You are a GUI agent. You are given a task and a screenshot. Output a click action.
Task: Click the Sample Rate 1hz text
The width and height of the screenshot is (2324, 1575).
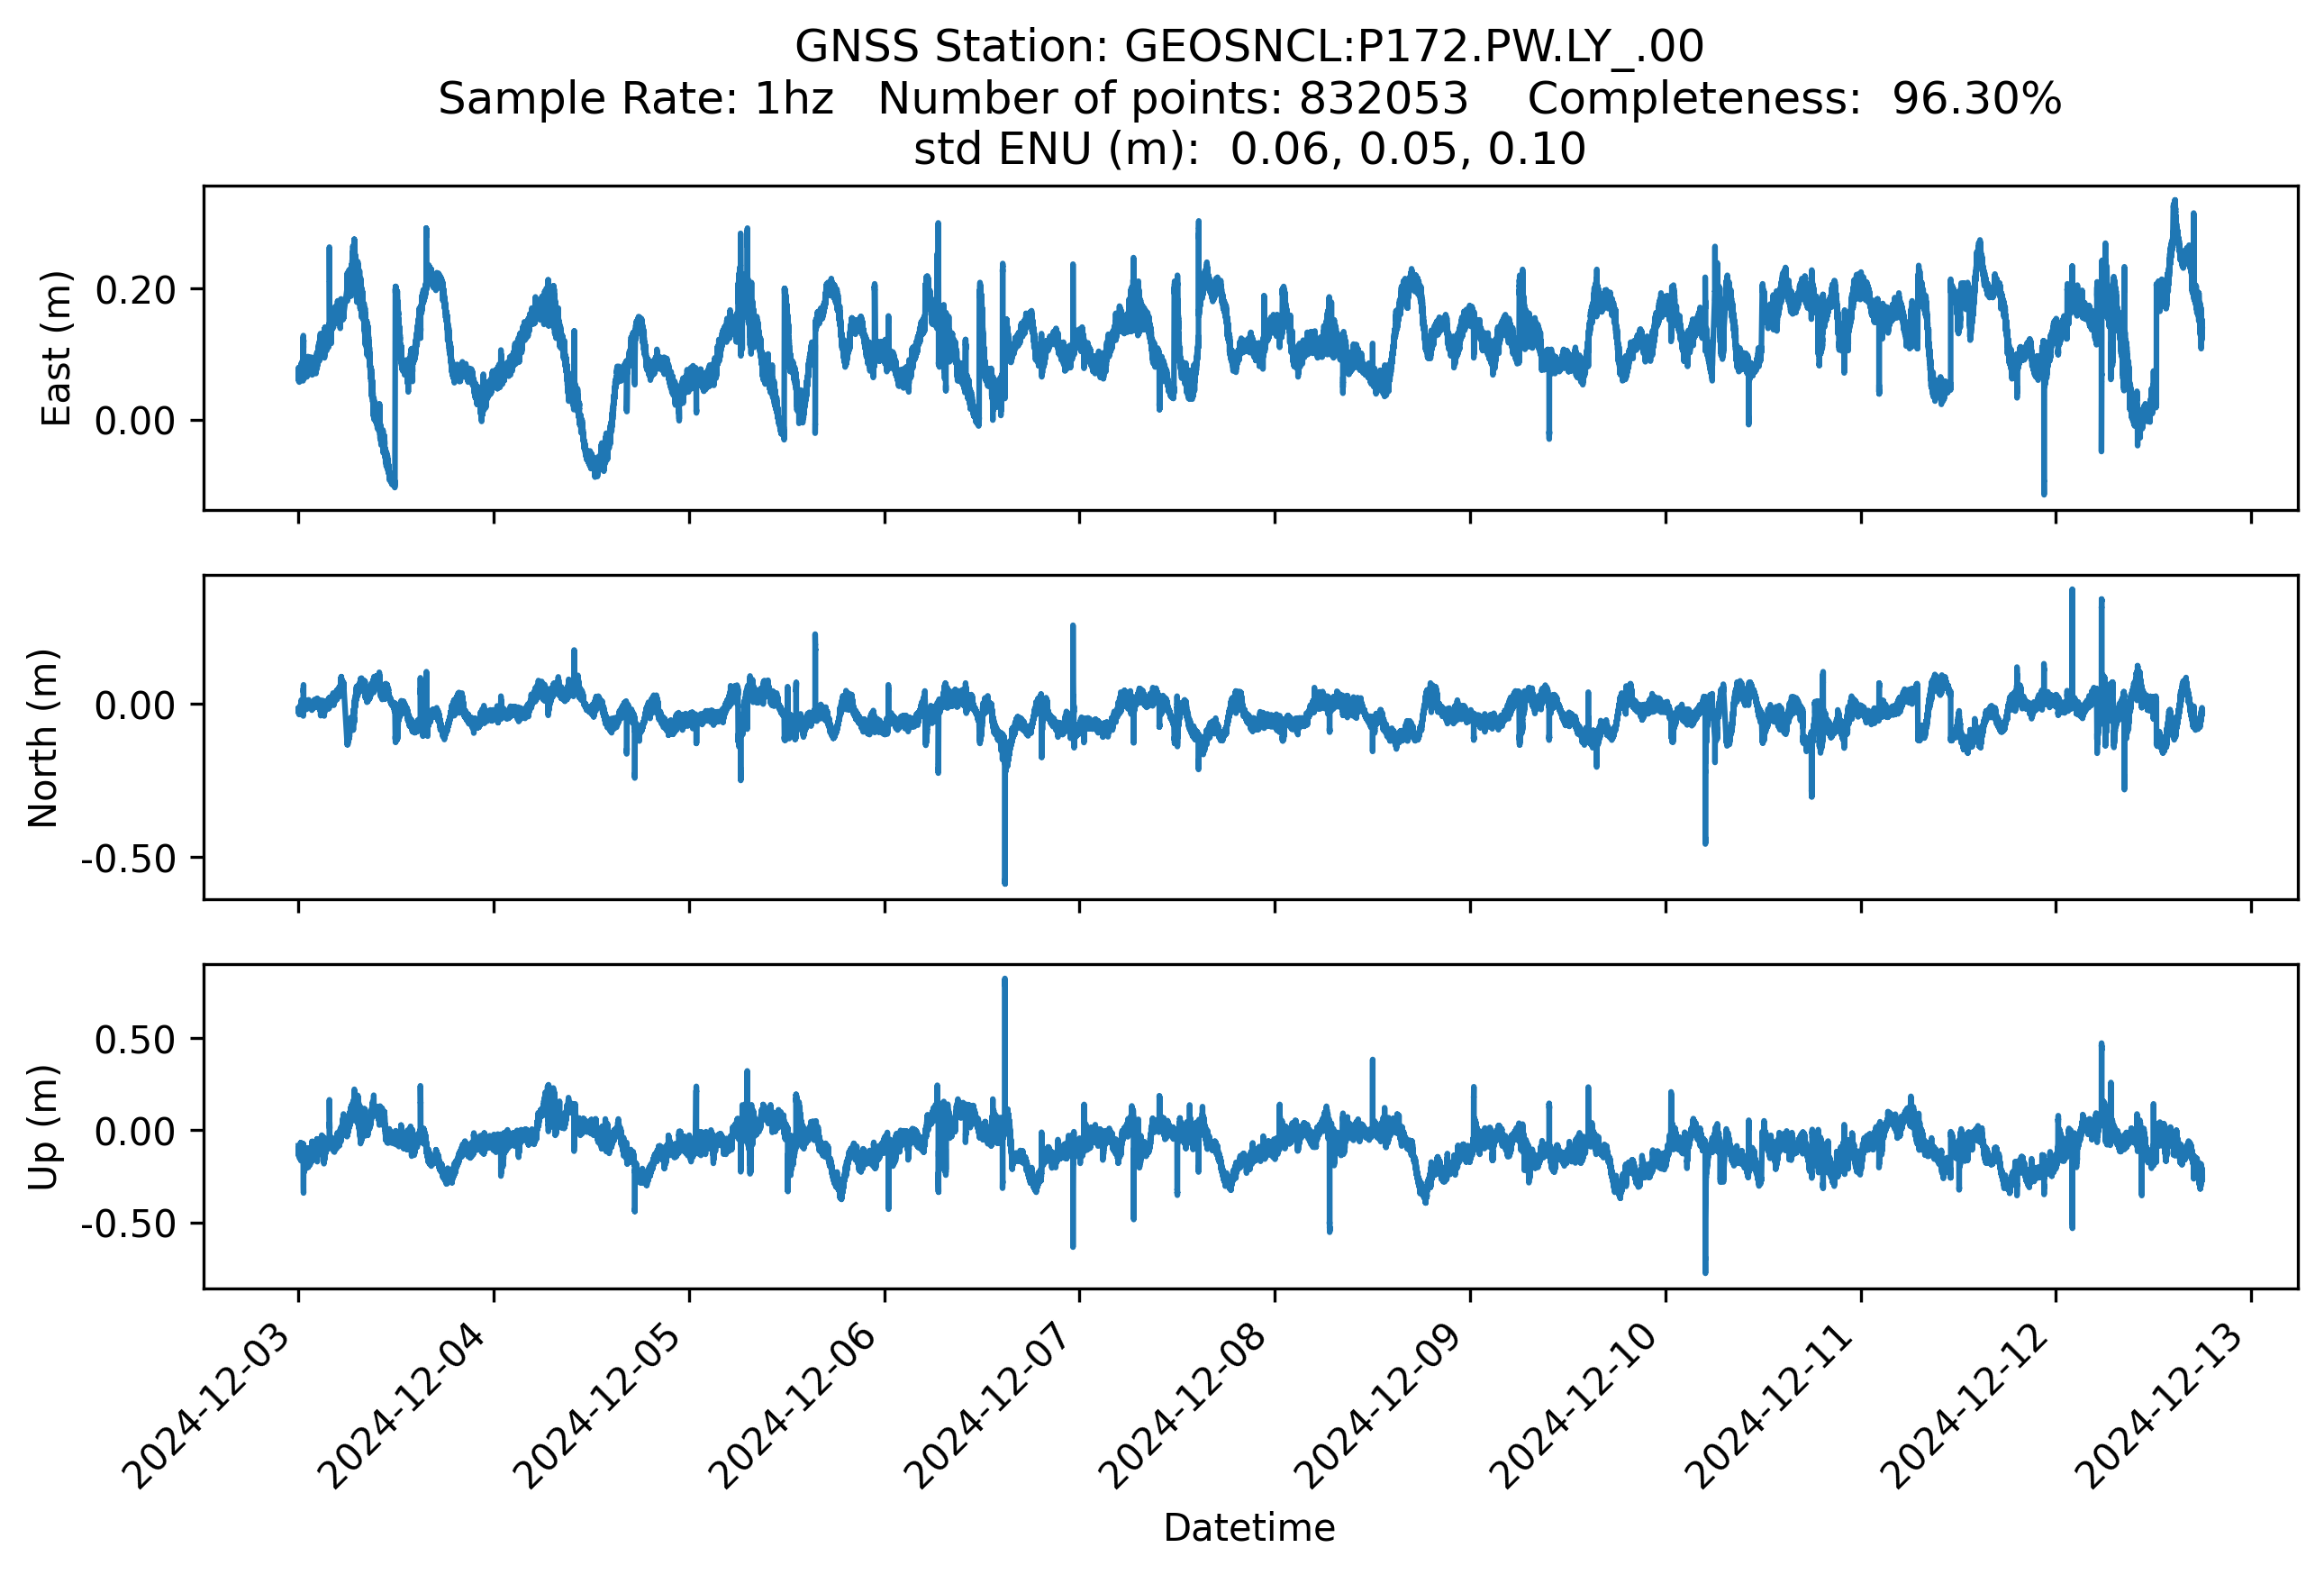635,99
